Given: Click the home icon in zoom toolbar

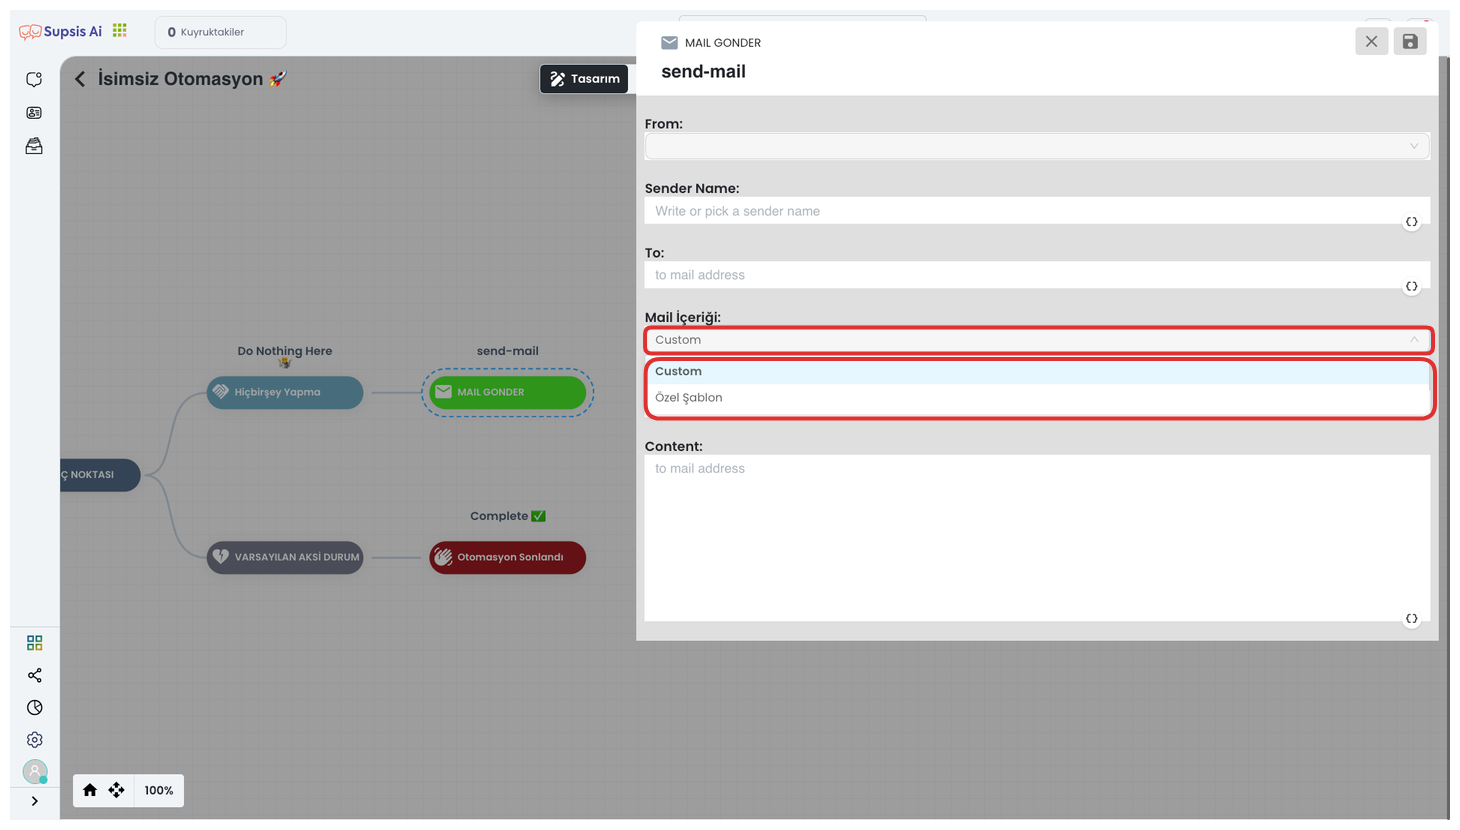Looking at the screenshot, I should [x=90, y=790].
